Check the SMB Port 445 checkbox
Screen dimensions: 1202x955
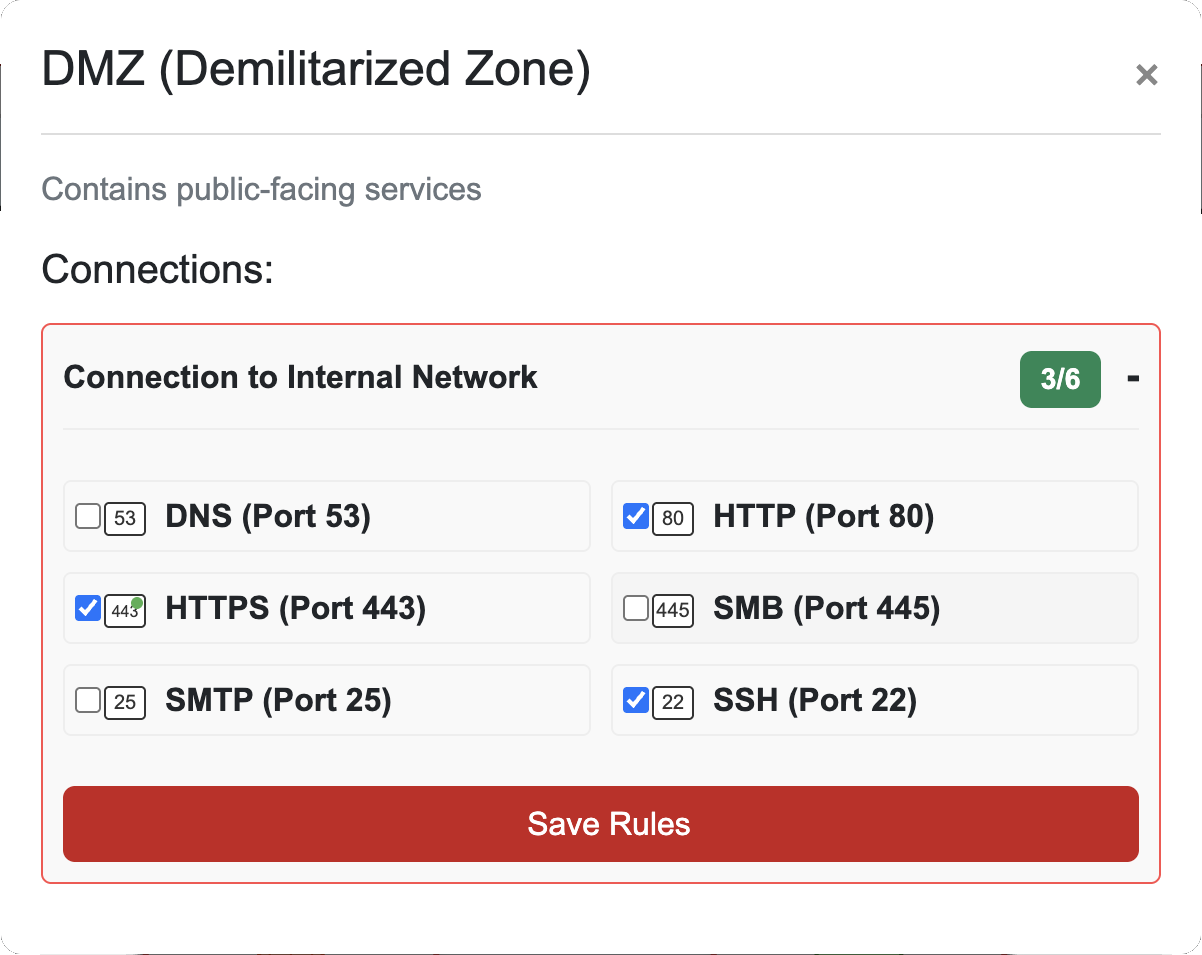(x=636, y=608)
